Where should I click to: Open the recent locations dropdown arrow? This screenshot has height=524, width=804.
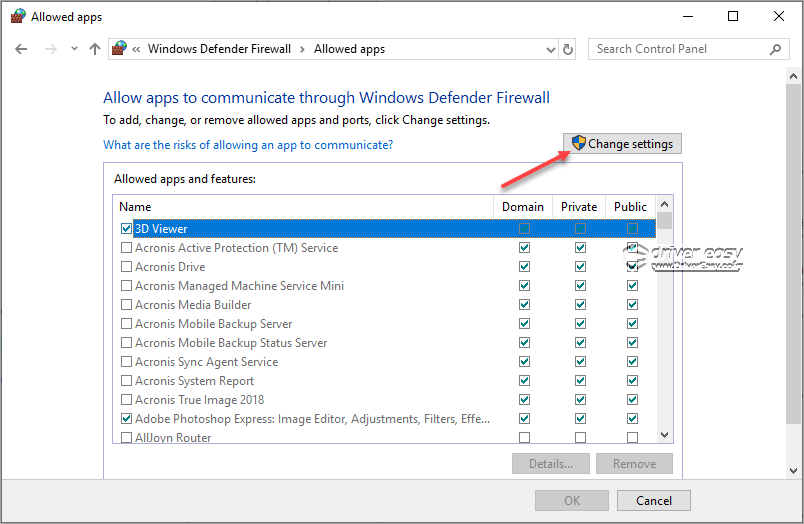[74, 49]
